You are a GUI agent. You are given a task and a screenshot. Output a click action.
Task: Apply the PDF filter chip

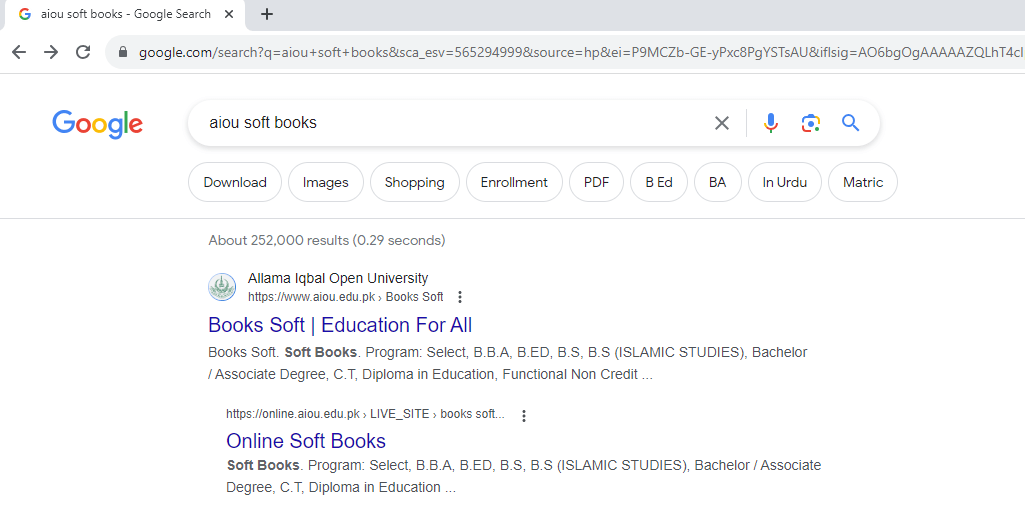(596, 182)
